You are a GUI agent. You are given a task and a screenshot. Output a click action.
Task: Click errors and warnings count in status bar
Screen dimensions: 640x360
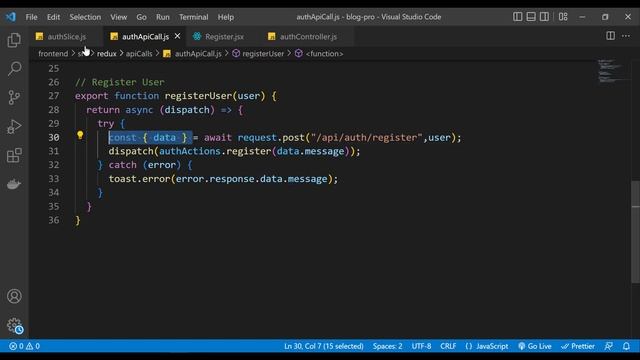pos(24,346)
